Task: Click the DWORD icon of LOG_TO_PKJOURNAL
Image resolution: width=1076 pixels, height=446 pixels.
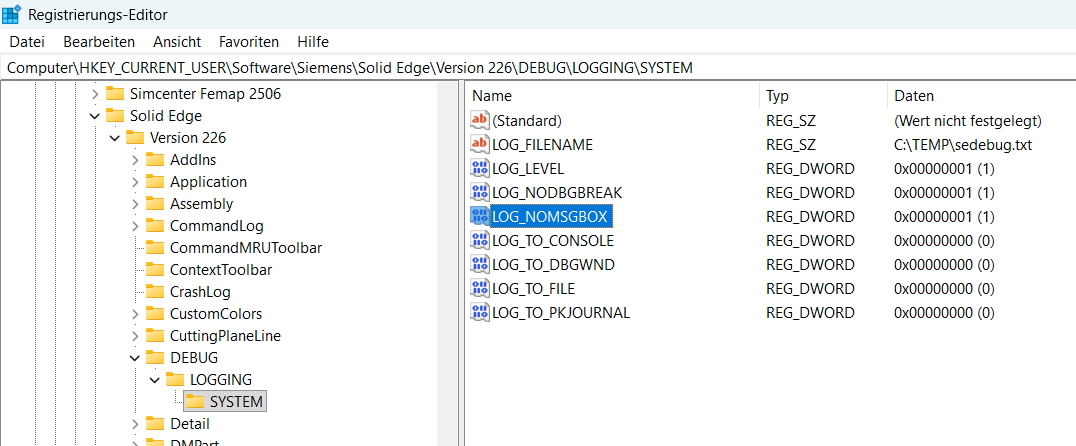Action: point(479,312)
